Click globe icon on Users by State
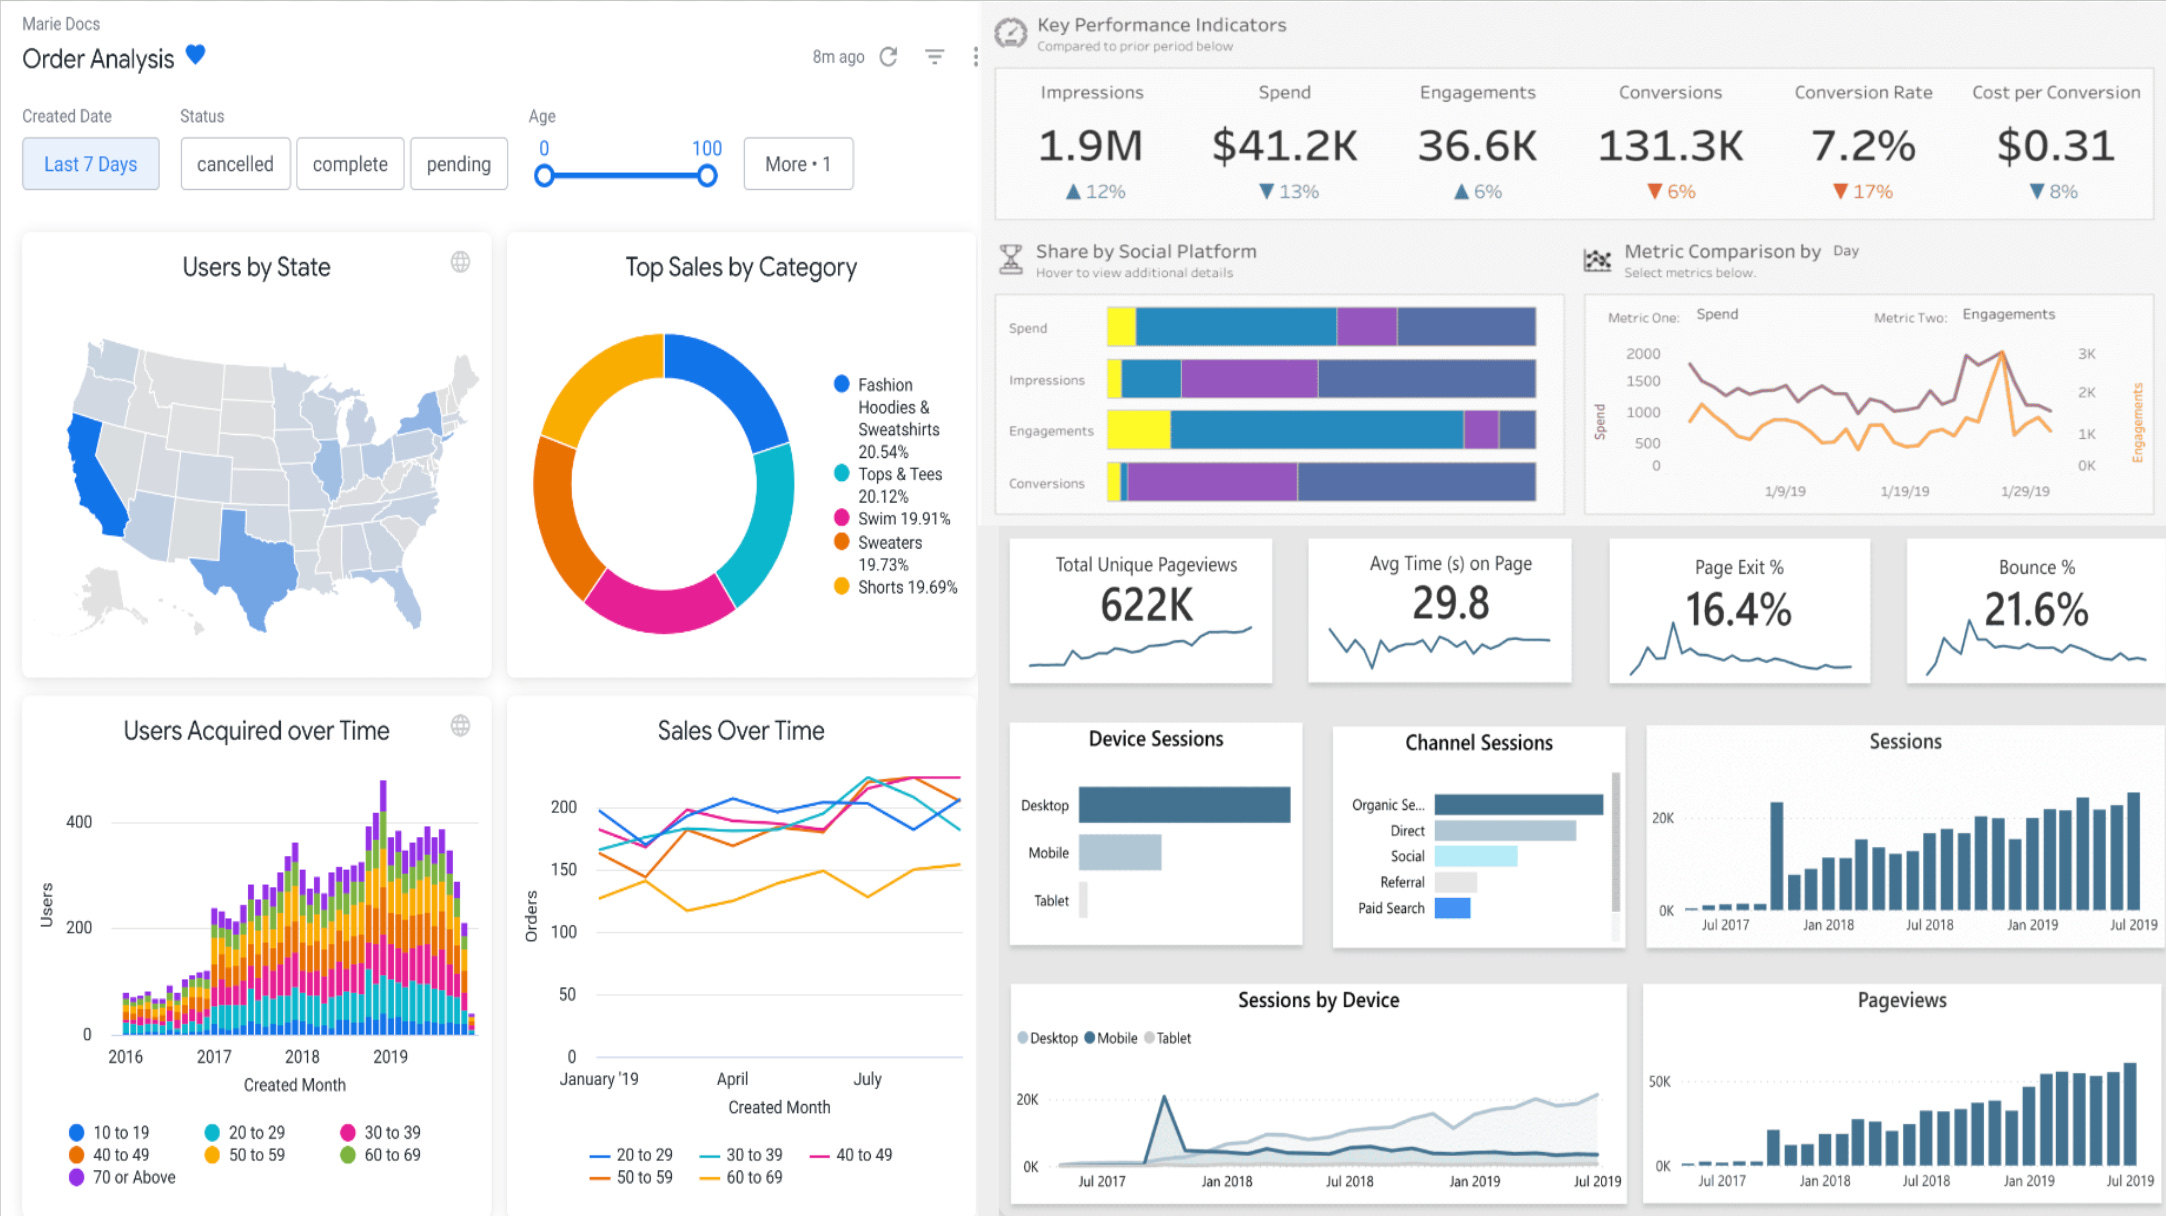This screenshot has width=2166, height=1216. [x=460, y=262]
